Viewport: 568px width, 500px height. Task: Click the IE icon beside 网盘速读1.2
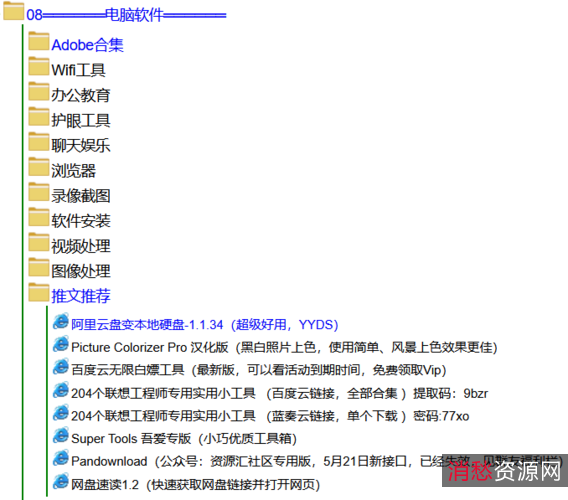[x=60, y=481]
